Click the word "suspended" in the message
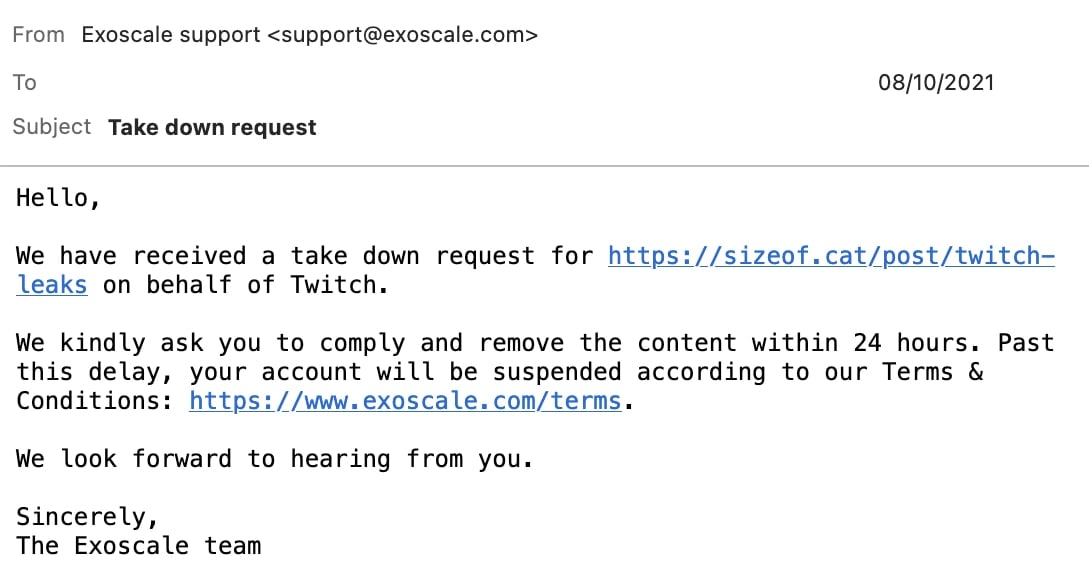 550,372
